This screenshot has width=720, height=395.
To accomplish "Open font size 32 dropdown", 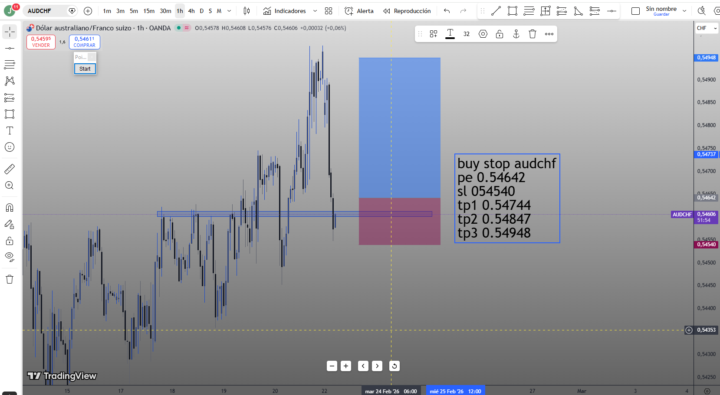I will click(x=467, y=34).
